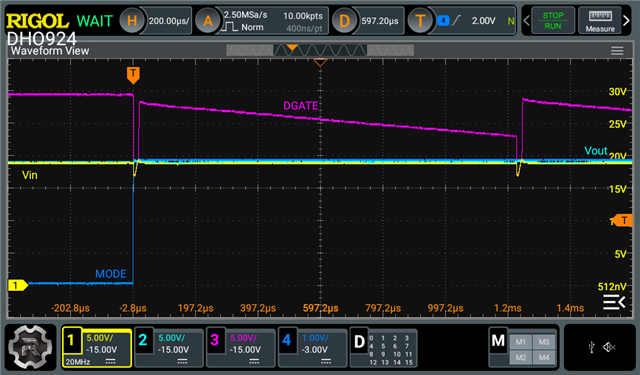Toggle the muted speaker beeper icon
Image resolution: width=640 pixels, height=375 pixels.
(609, 347)
